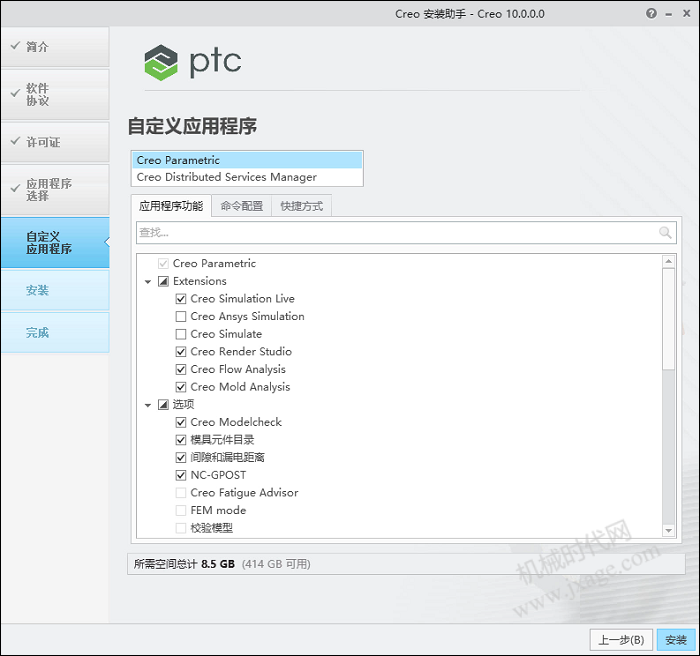Check Creo Fatigue Advisor checkbox
This screenshot has width=700, height=656.
click(181, 493)
